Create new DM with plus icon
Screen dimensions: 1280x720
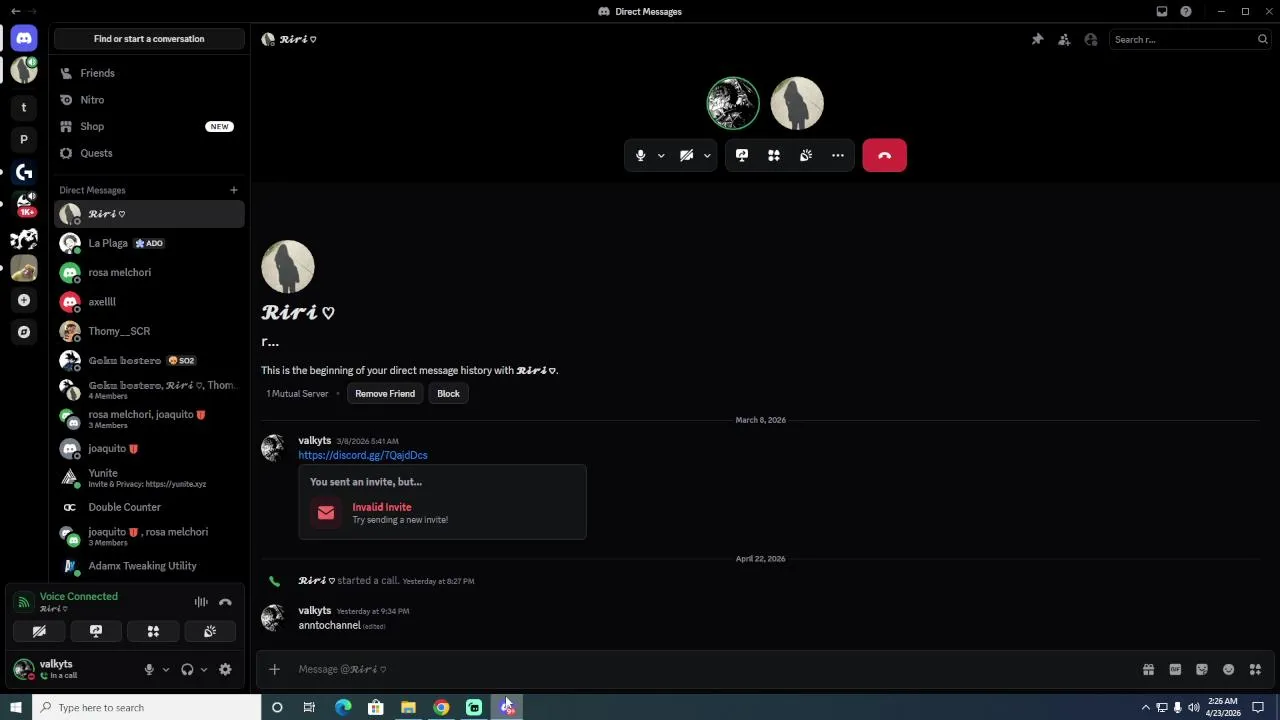(234, 190)
